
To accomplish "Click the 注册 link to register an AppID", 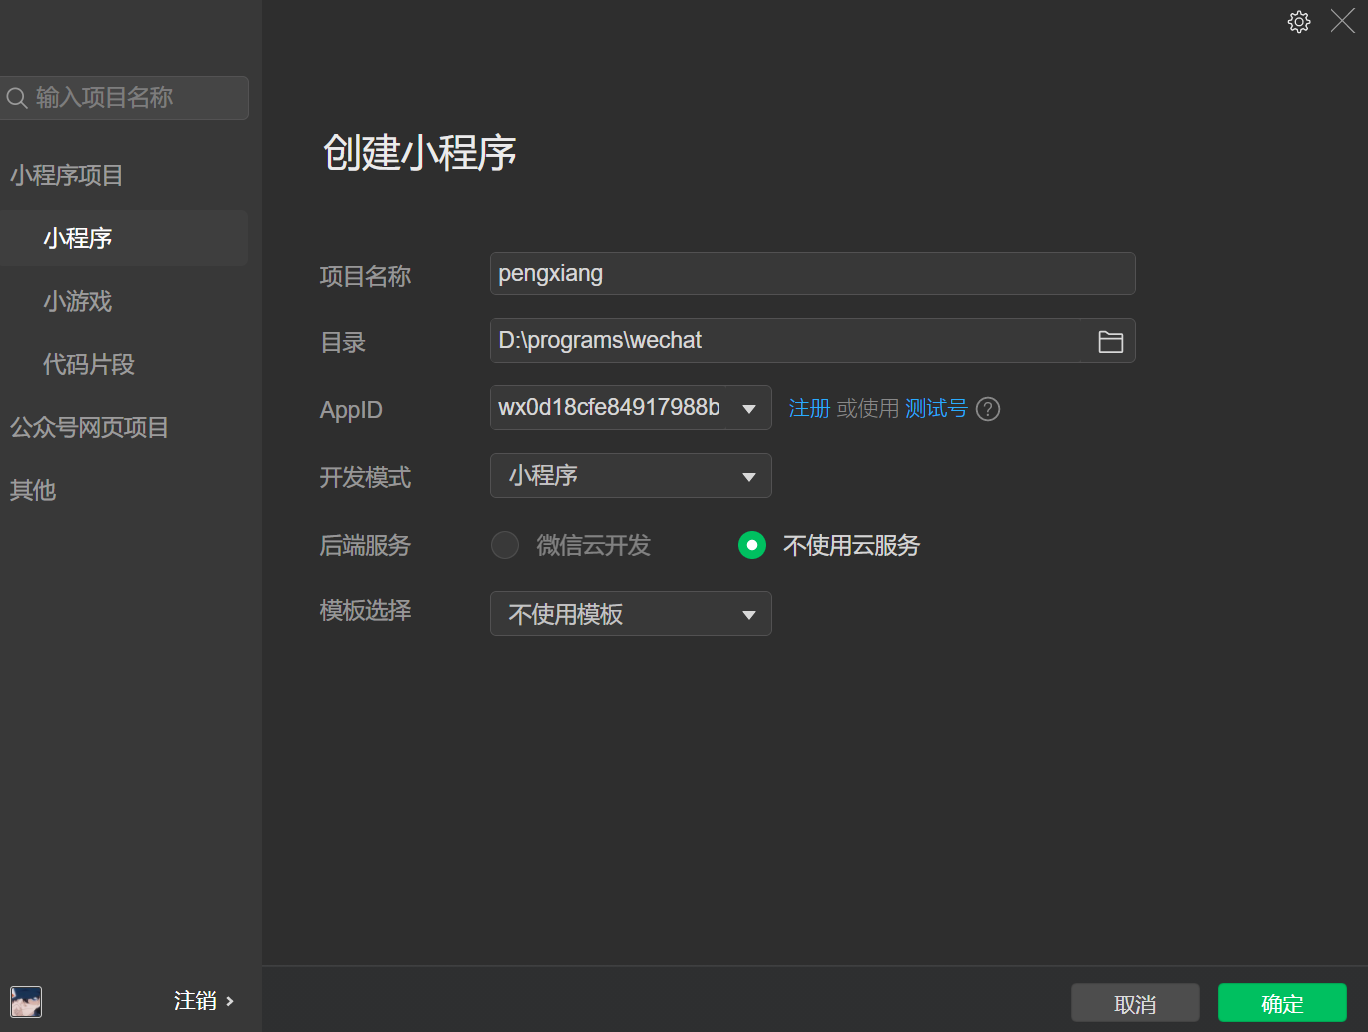I will point(809,408).
